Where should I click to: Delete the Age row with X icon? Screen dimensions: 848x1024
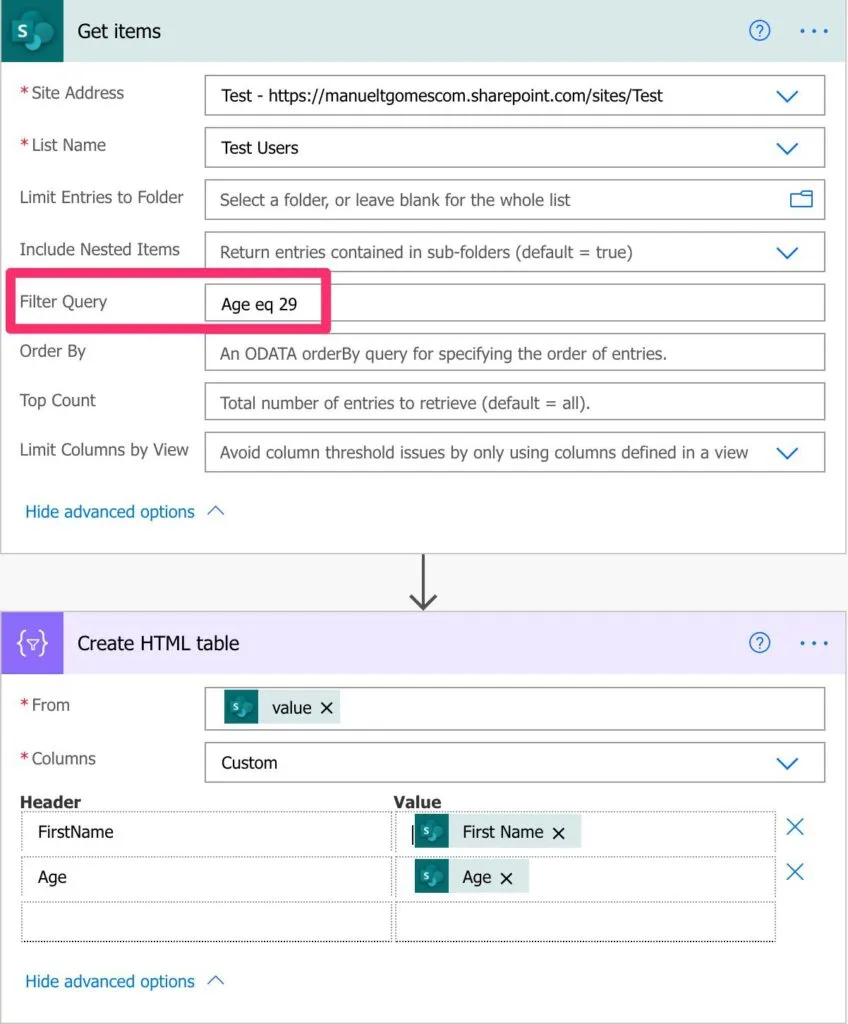click(795, 872)
